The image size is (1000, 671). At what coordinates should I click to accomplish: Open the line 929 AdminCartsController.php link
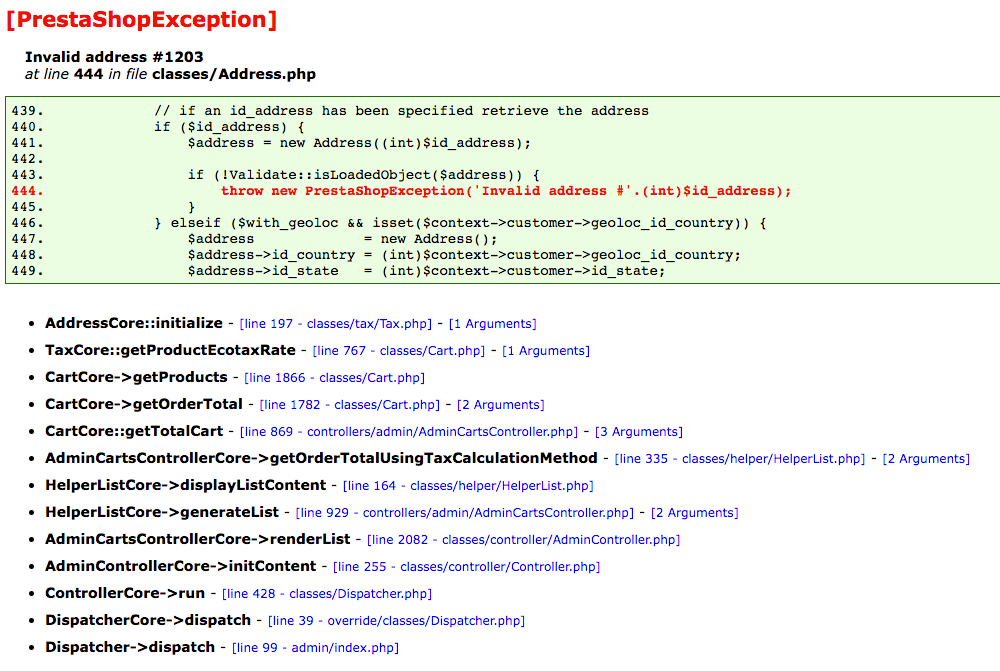[465, 513]
